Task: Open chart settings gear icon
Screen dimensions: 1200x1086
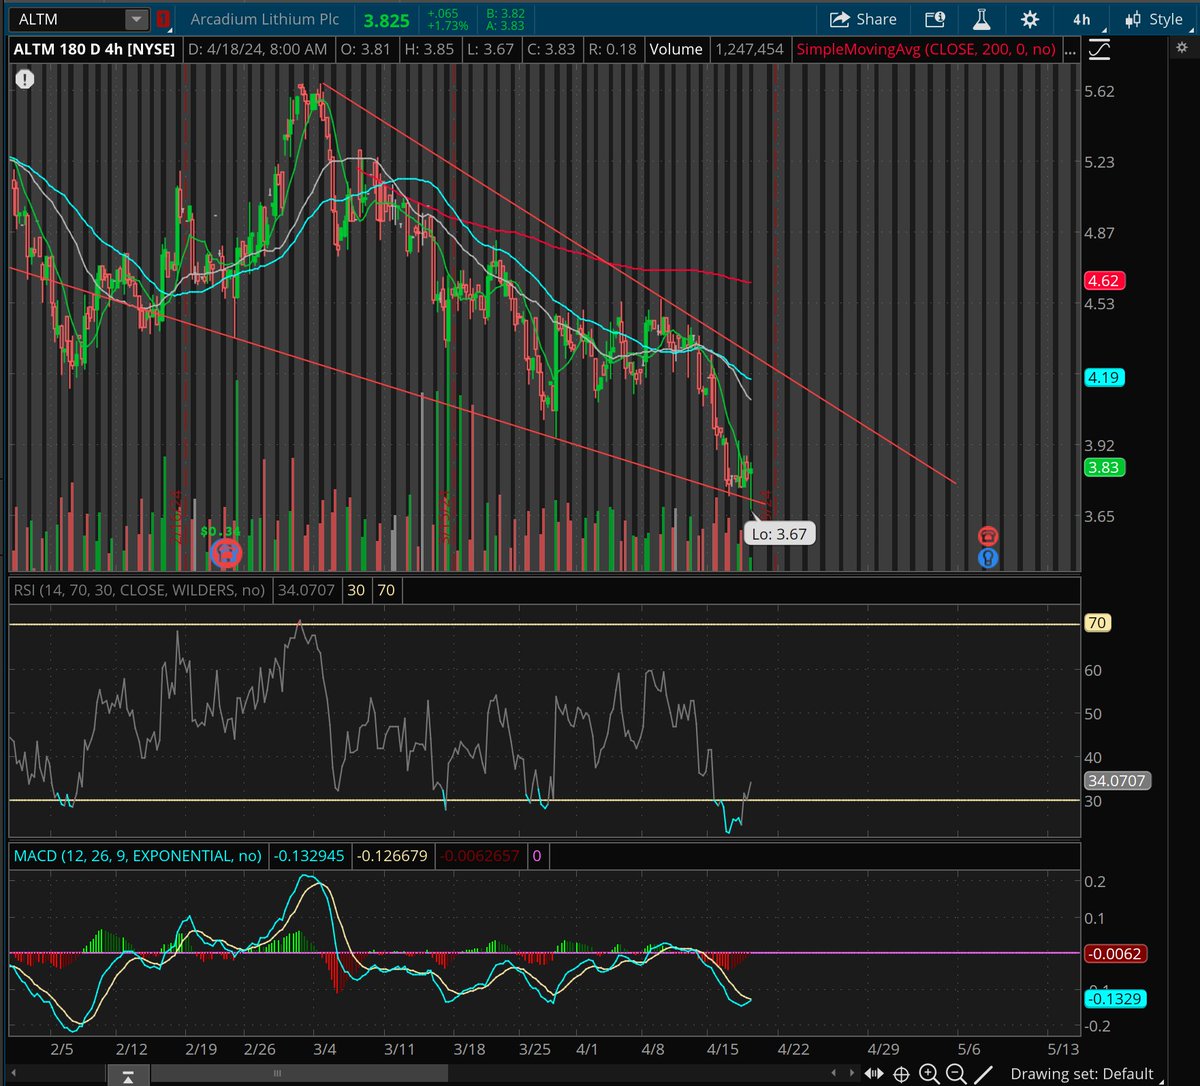Action: point(1030,19)
